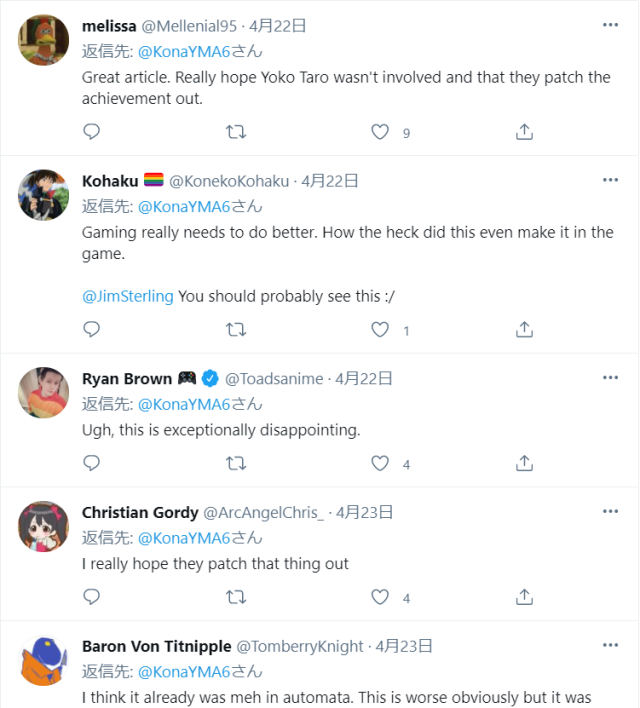Reply to Kohaku's tweet

click(x=91, y=329)
